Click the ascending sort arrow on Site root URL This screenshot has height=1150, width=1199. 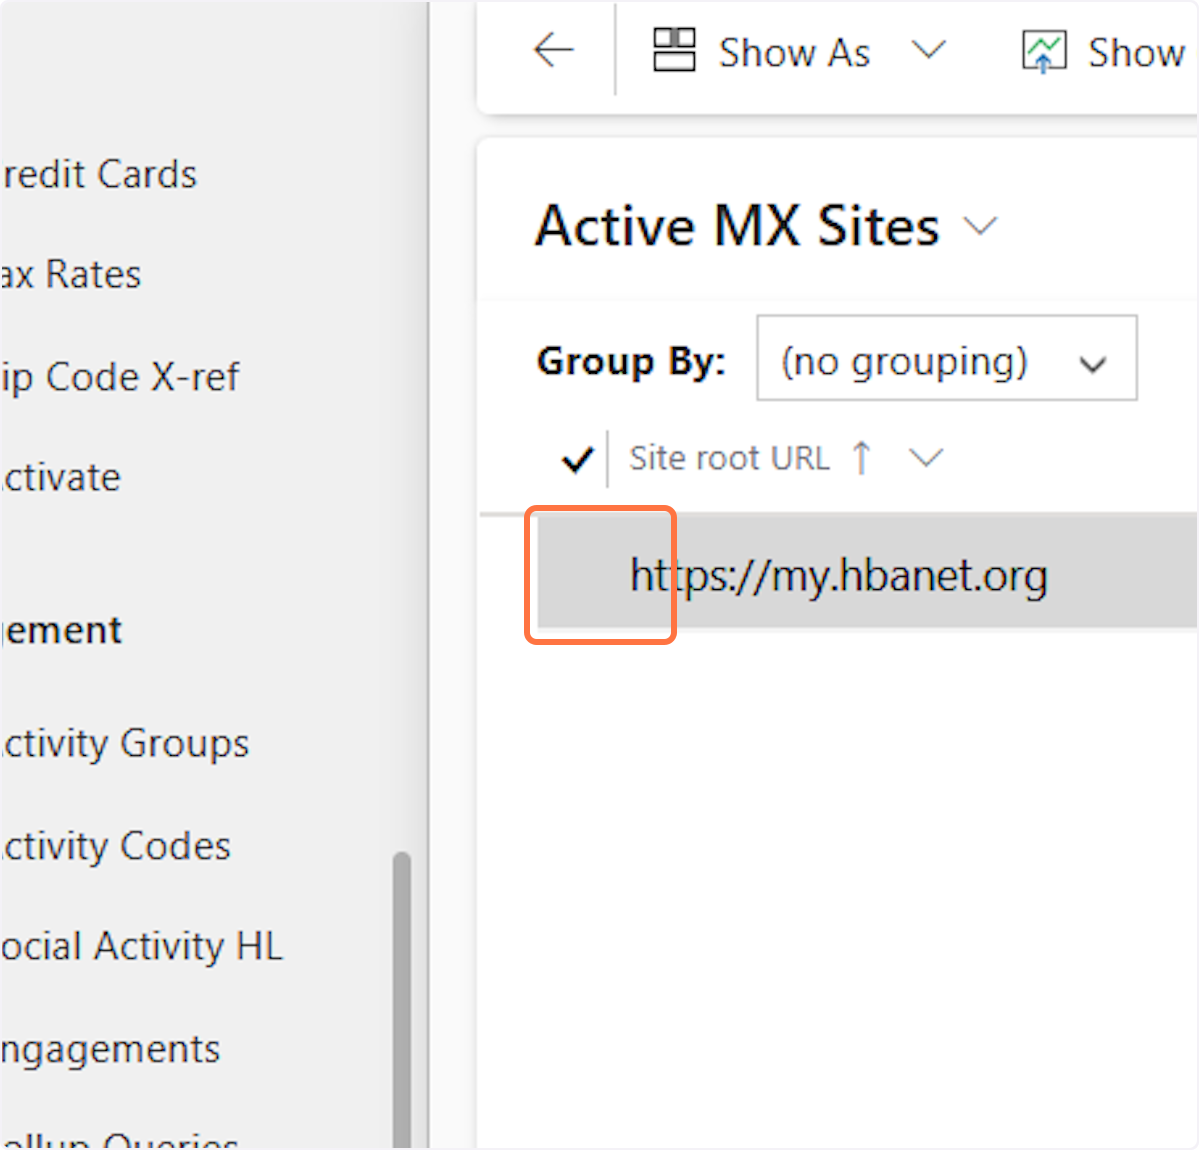point(861,457)
